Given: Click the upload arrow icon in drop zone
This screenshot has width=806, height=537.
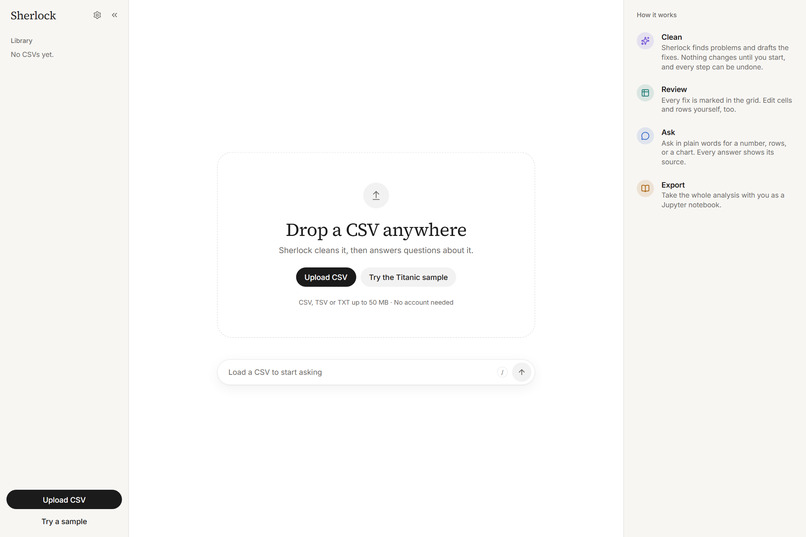Looking at the screenshot, I should tap(376, 195).
